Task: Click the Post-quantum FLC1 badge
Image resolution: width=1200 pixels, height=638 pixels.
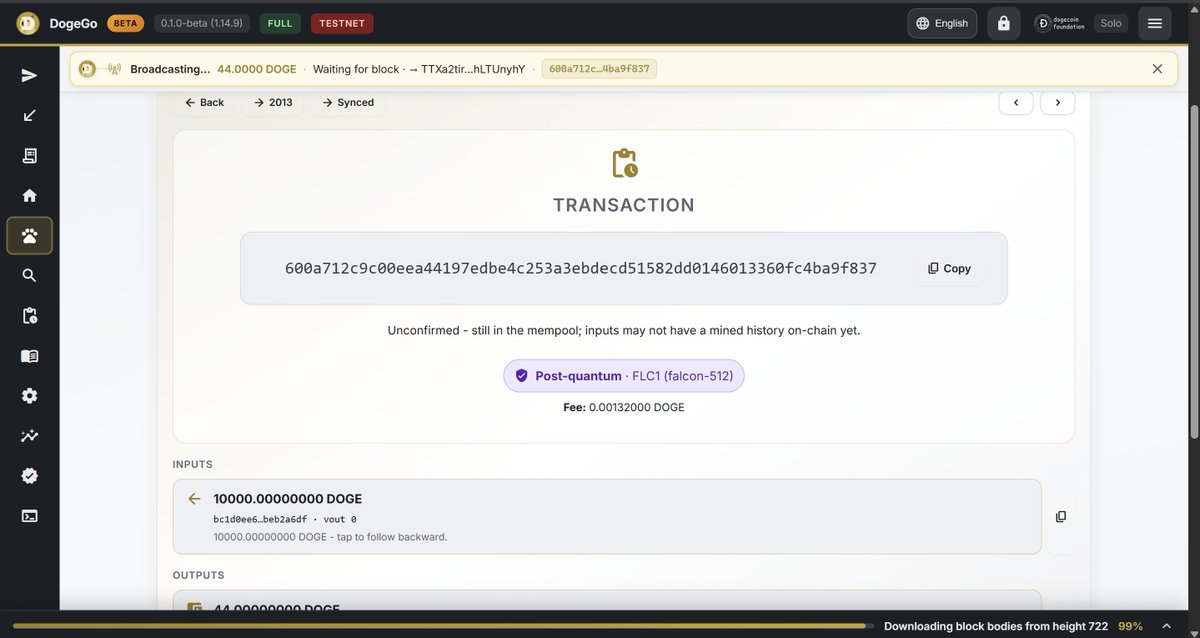Action: pyautogui.click(x=624, y=376)
